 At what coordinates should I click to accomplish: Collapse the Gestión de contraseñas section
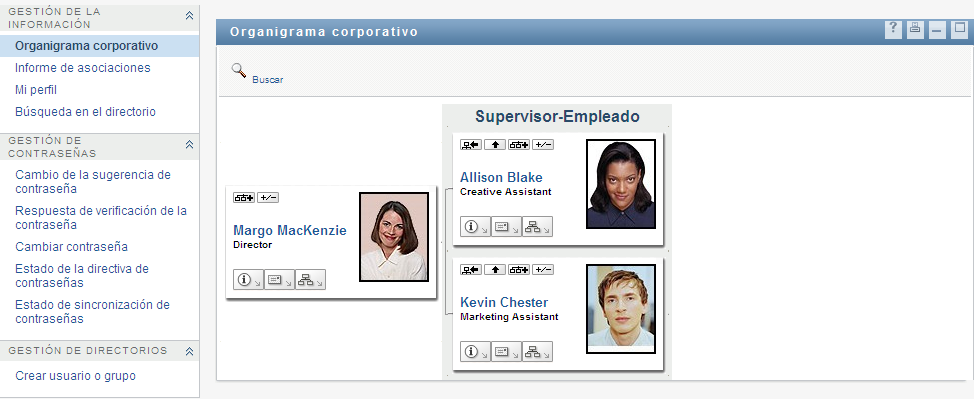pos(189,145)
